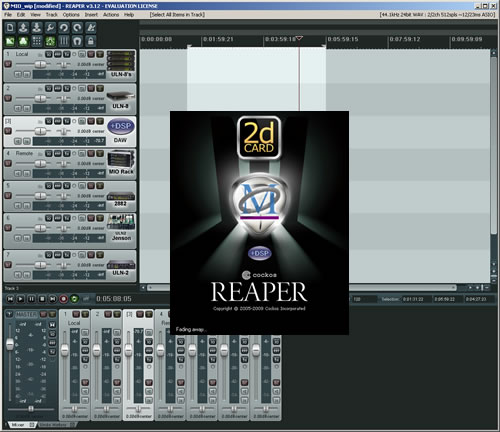This screenshot has height=432, width=500.
Task: Click the pan slider of track 2
Action: pyautogui.click(x=63, y=98)
